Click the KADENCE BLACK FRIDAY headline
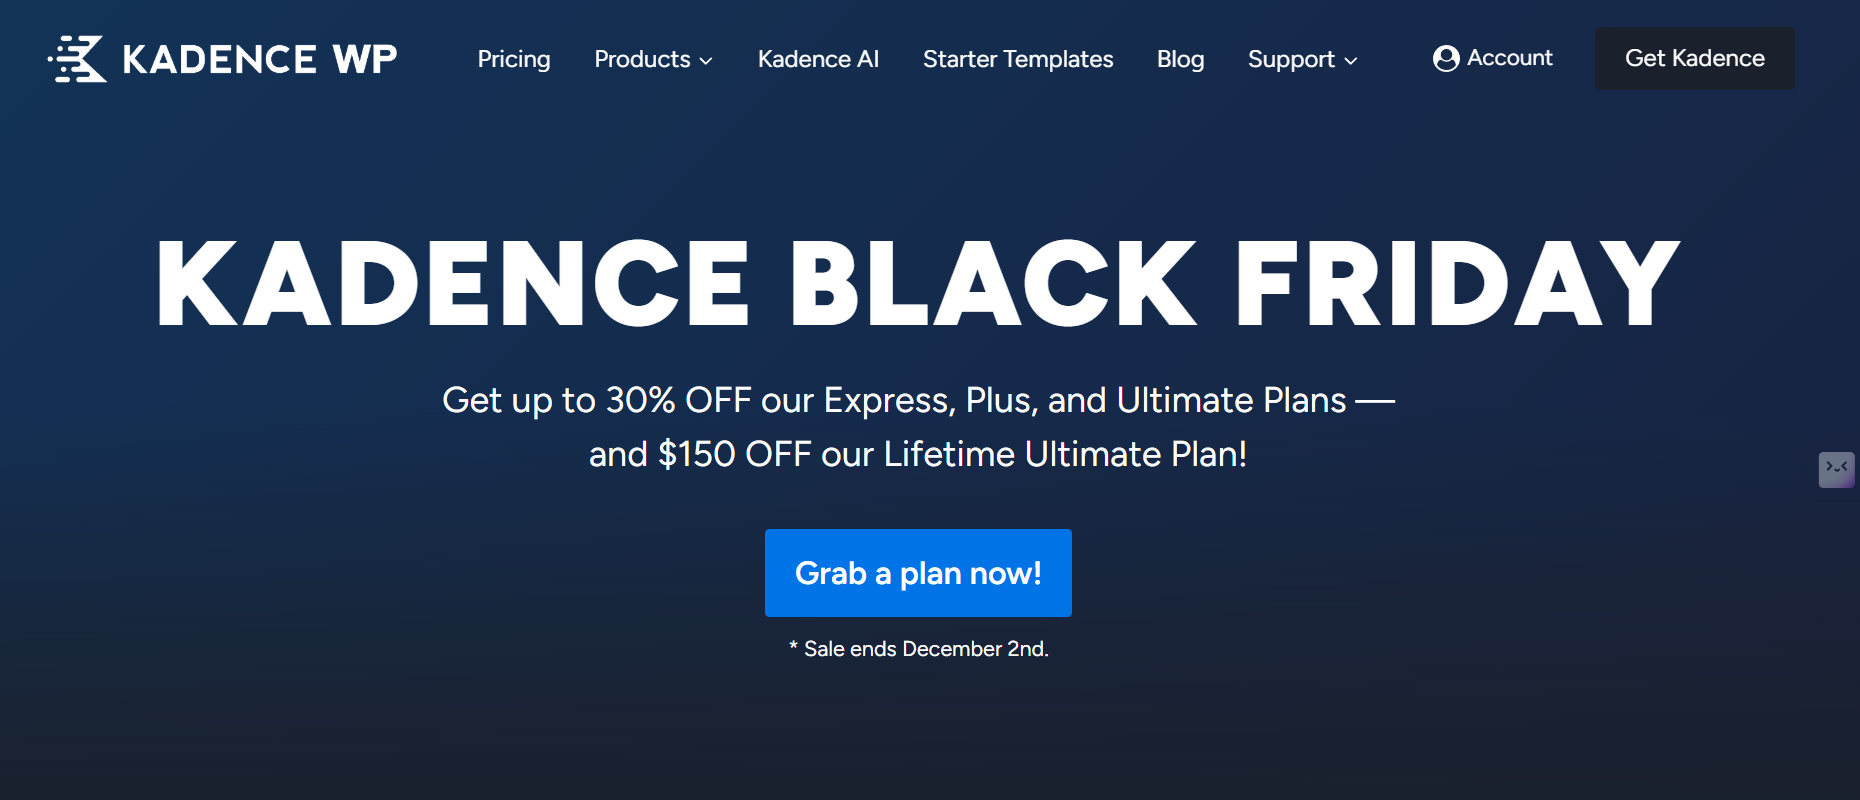 pos(918,284)
